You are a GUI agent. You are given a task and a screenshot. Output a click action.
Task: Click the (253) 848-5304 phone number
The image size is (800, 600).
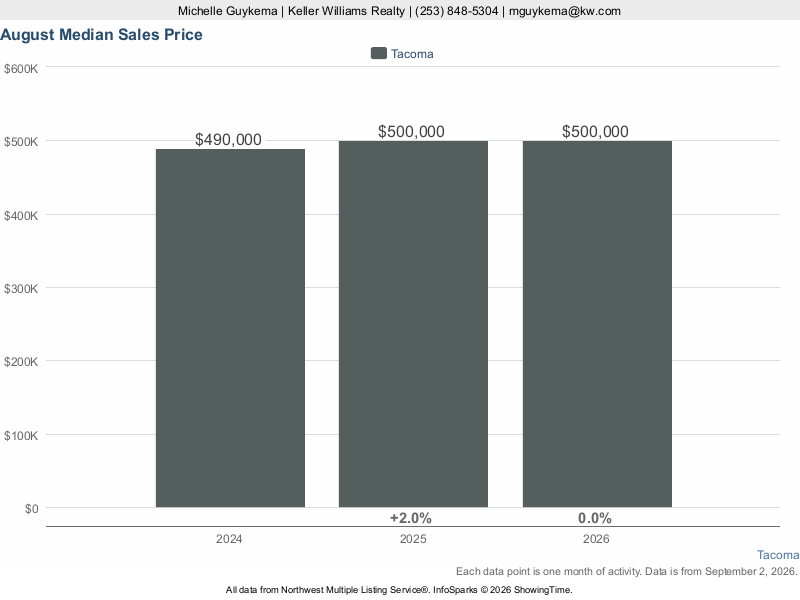[x=457, y=11]
